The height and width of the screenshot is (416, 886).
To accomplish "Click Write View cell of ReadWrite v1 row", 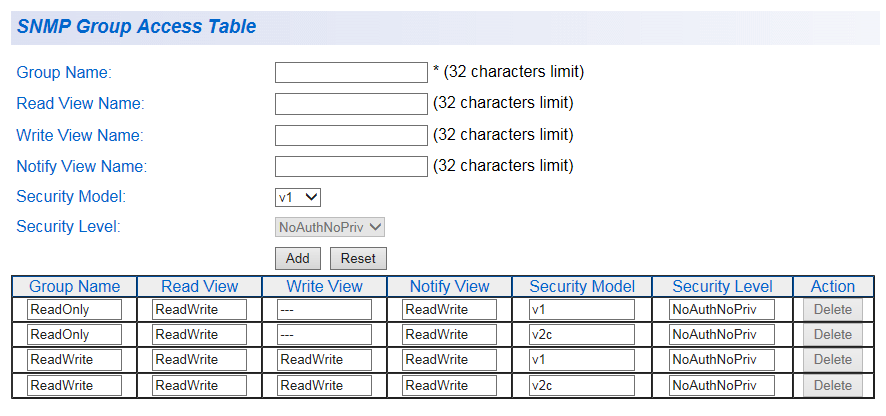I will tap(324, 359).
